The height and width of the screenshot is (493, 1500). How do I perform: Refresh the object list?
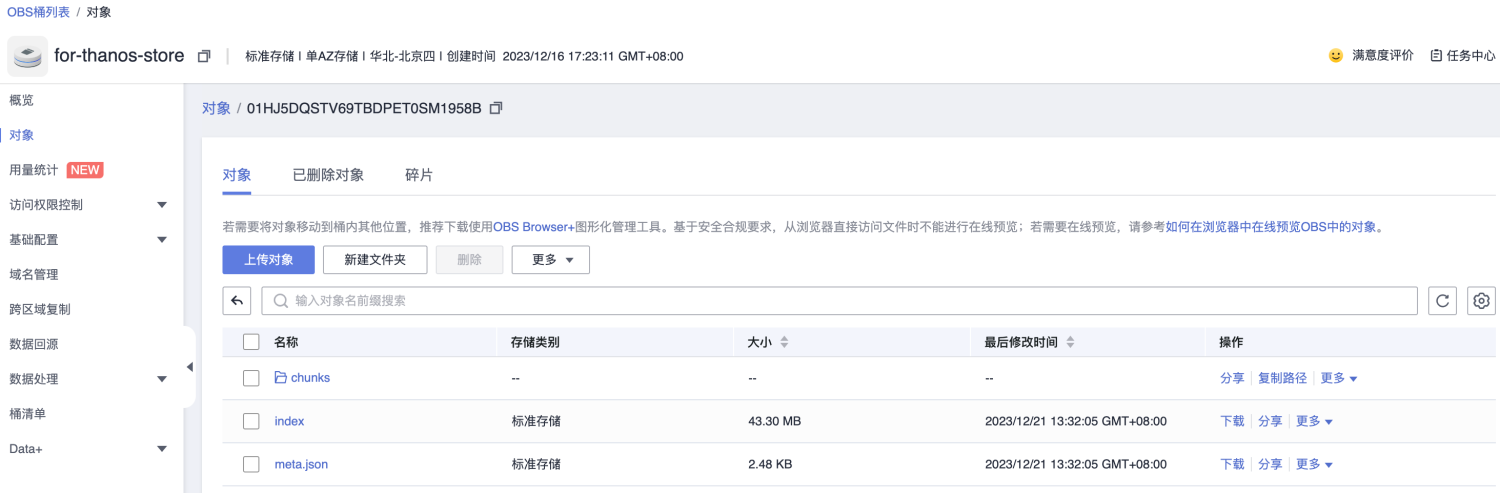pos(1441,301)
